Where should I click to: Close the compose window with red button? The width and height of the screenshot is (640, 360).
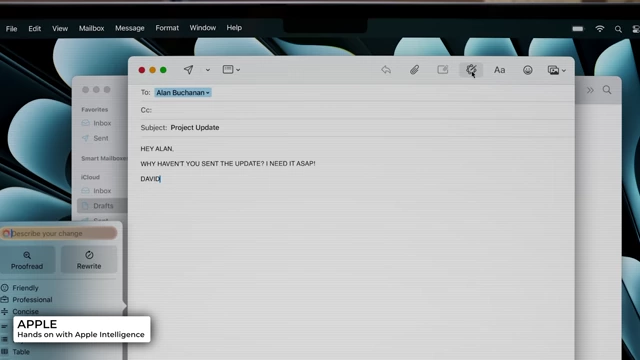coord(142,70)
